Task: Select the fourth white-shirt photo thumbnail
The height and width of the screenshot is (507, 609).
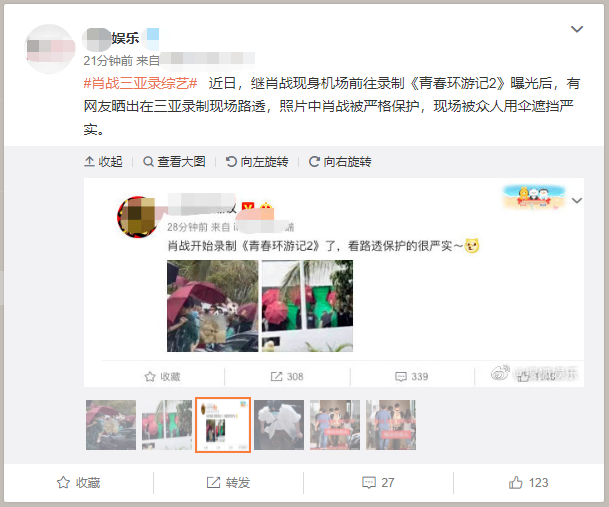Action: pos(279,425)
